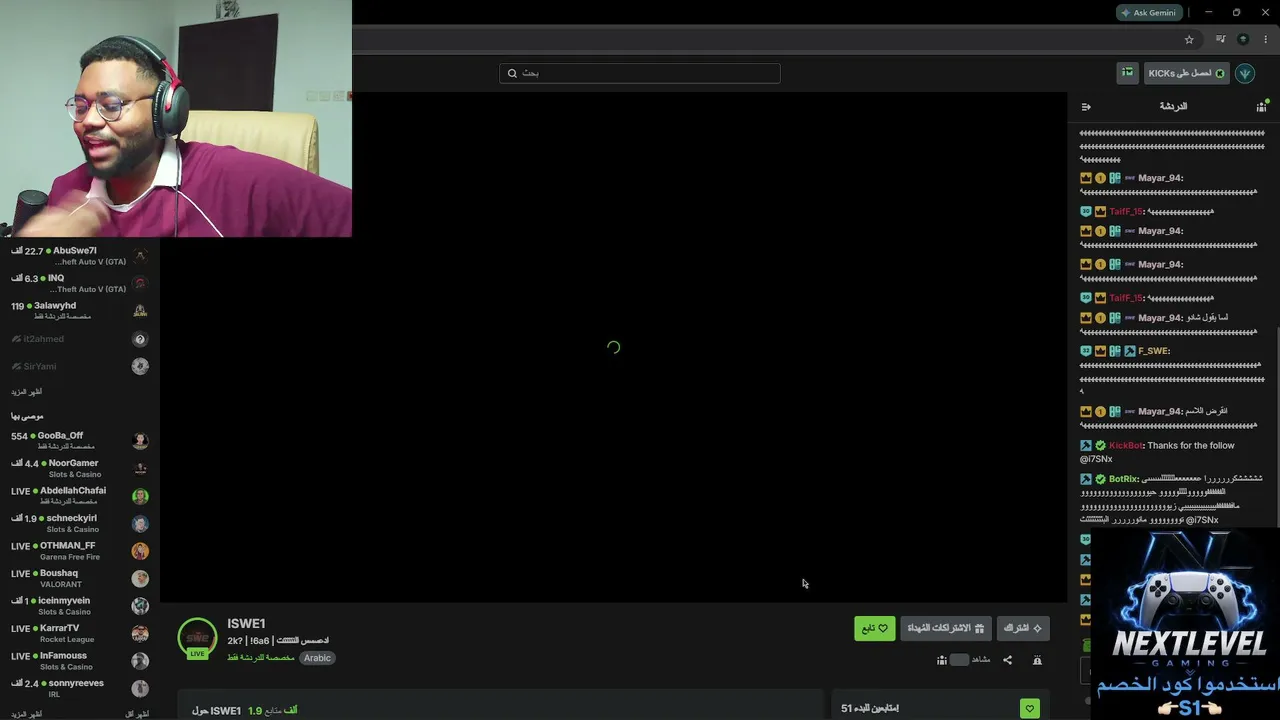Open Chrome's three-dot menu
The height and width of the screenshot is (720, 1280).
[x=1265, y=40]
